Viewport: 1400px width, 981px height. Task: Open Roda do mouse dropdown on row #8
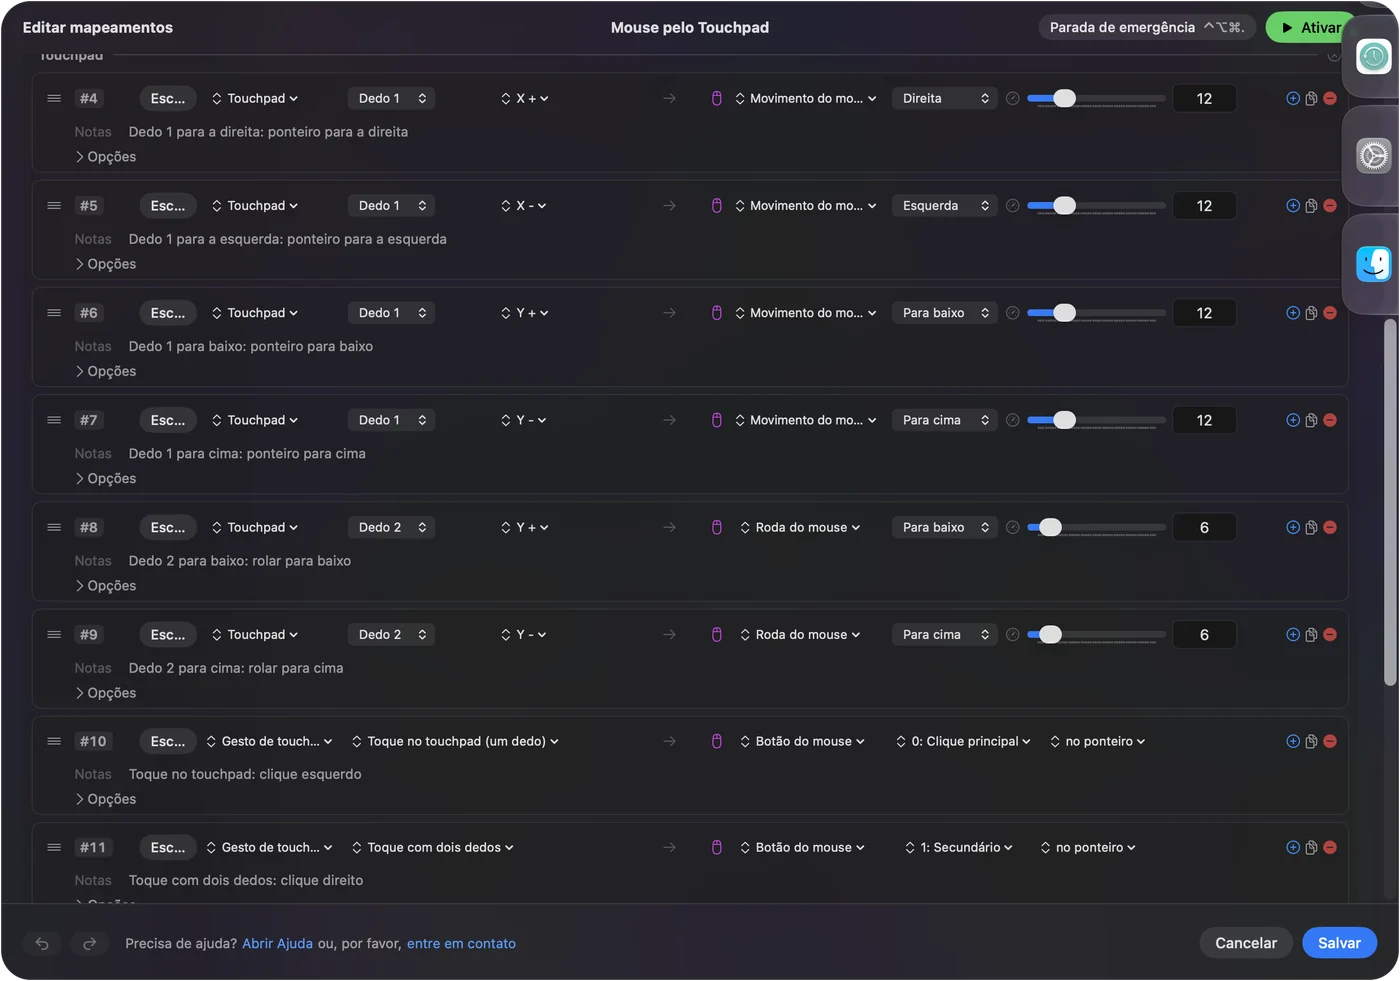(800, 527)
